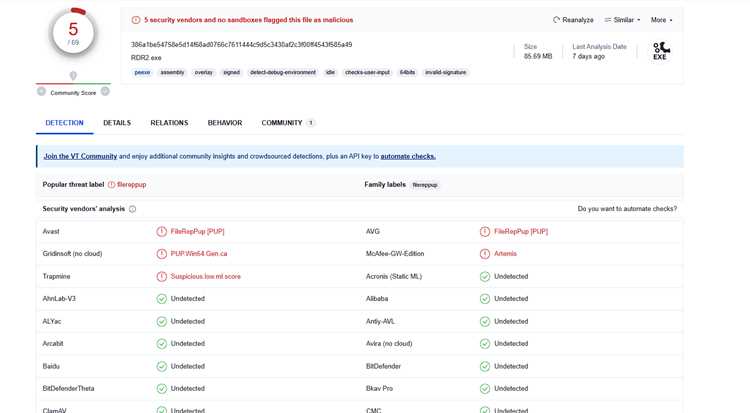
Task: Click the signed tag
Action: coord(232,73)
